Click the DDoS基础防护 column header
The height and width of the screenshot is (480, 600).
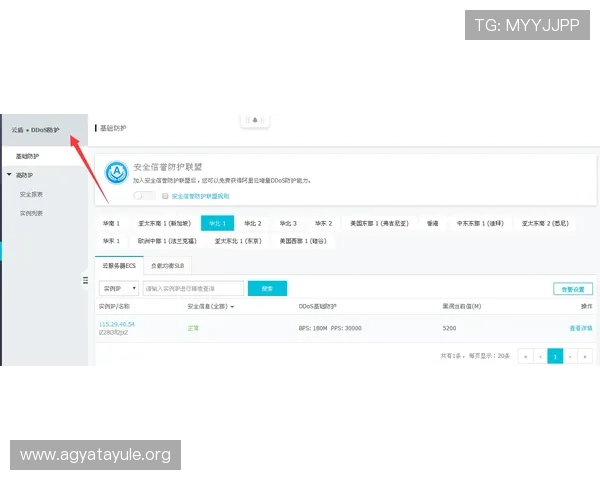pos(317,306)
